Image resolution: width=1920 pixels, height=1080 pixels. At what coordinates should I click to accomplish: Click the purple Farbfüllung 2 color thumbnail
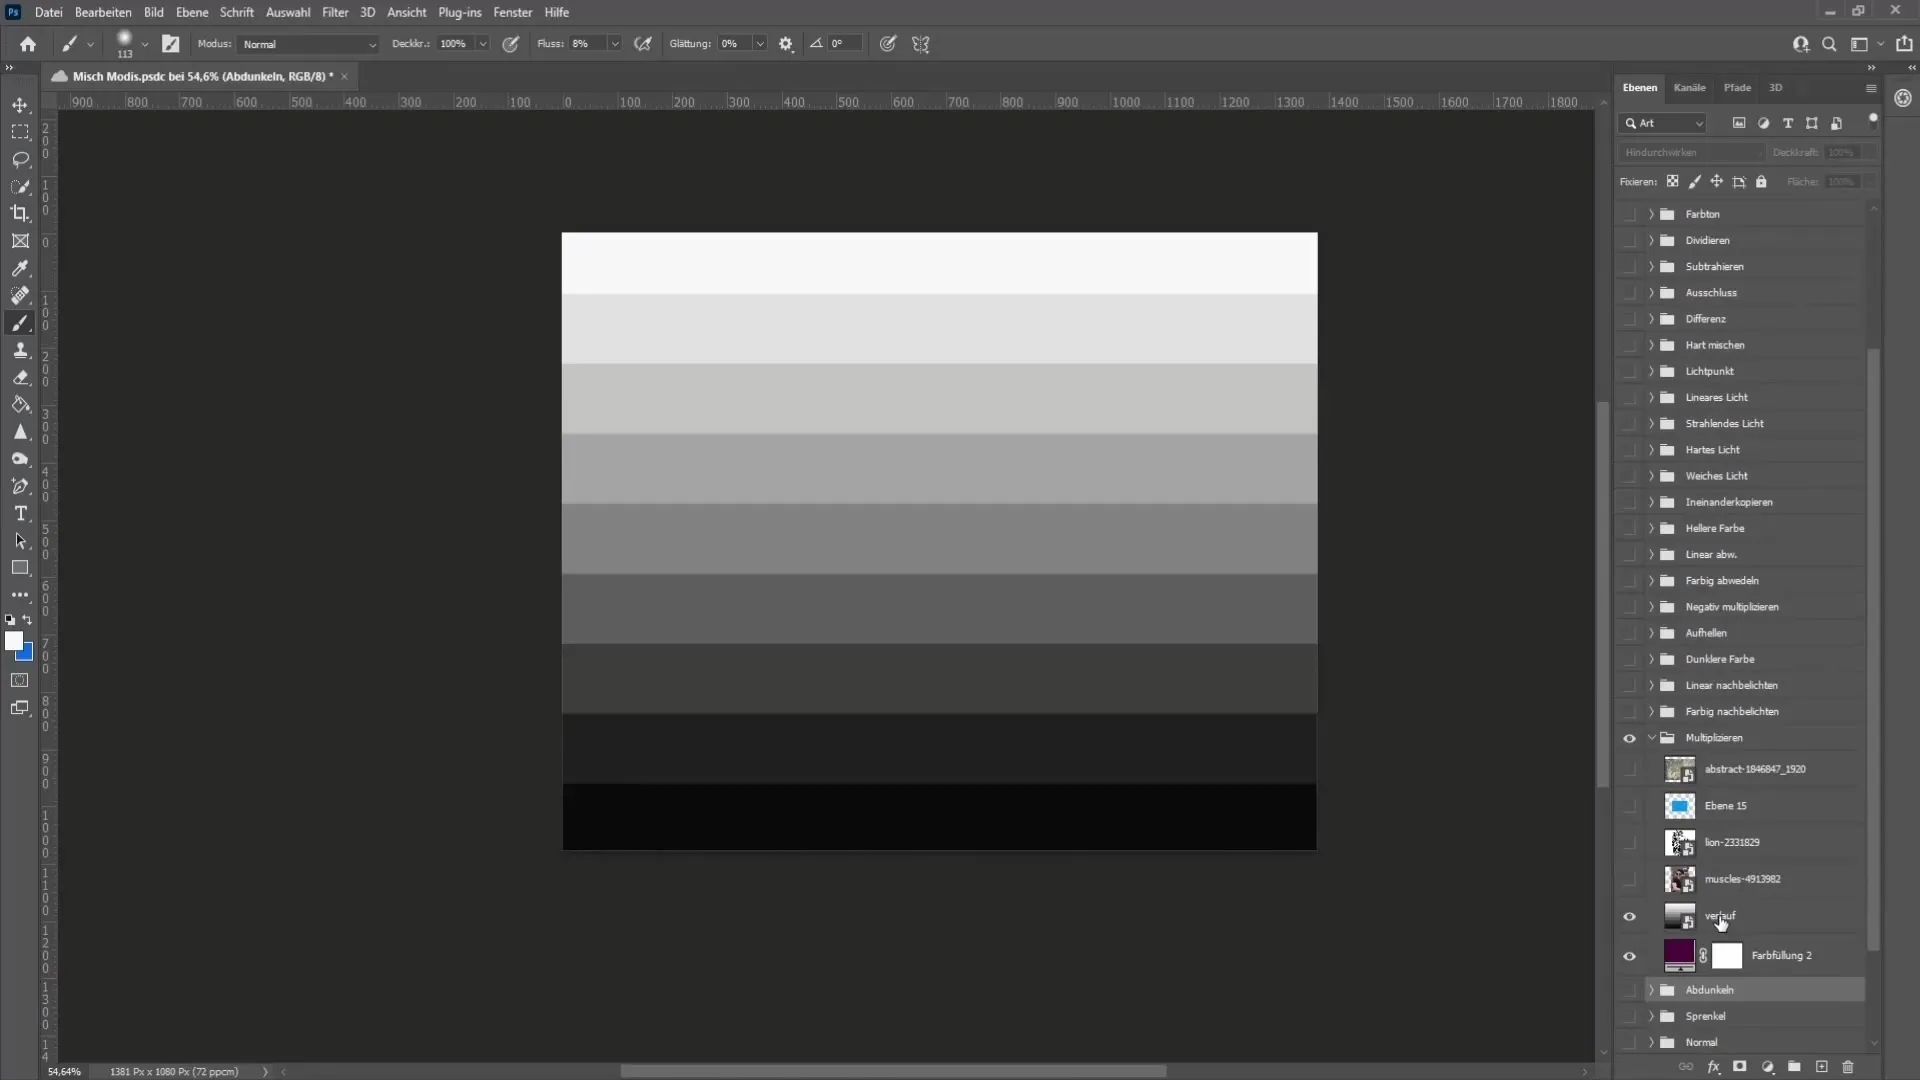1679,955
